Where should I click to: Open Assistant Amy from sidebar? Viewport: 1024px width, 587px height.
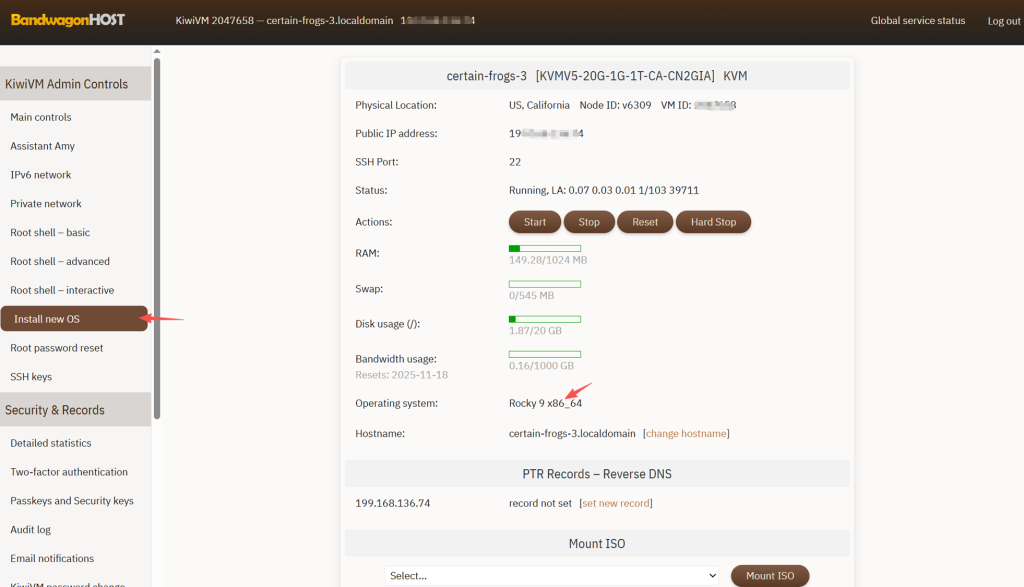[x=43, y=146]
